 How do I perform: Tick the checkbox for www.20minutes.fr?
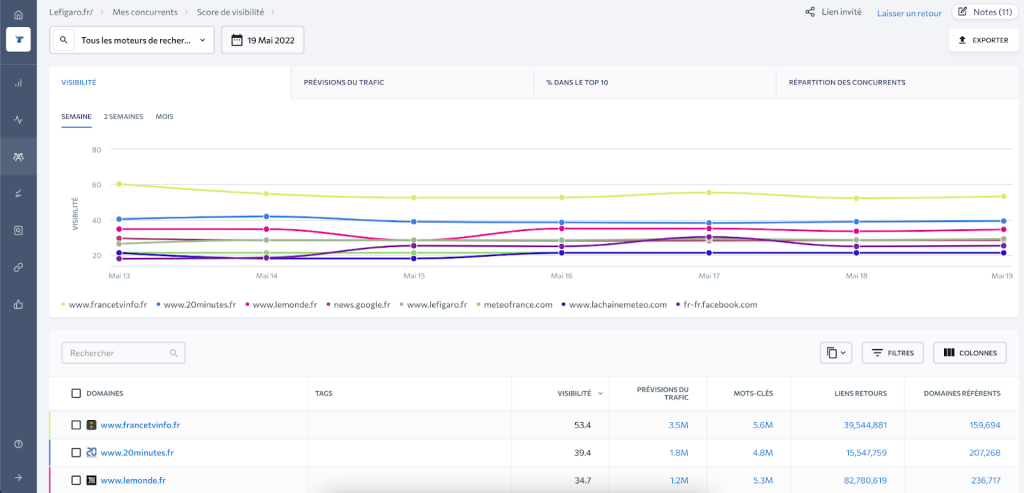click(76, 453)
